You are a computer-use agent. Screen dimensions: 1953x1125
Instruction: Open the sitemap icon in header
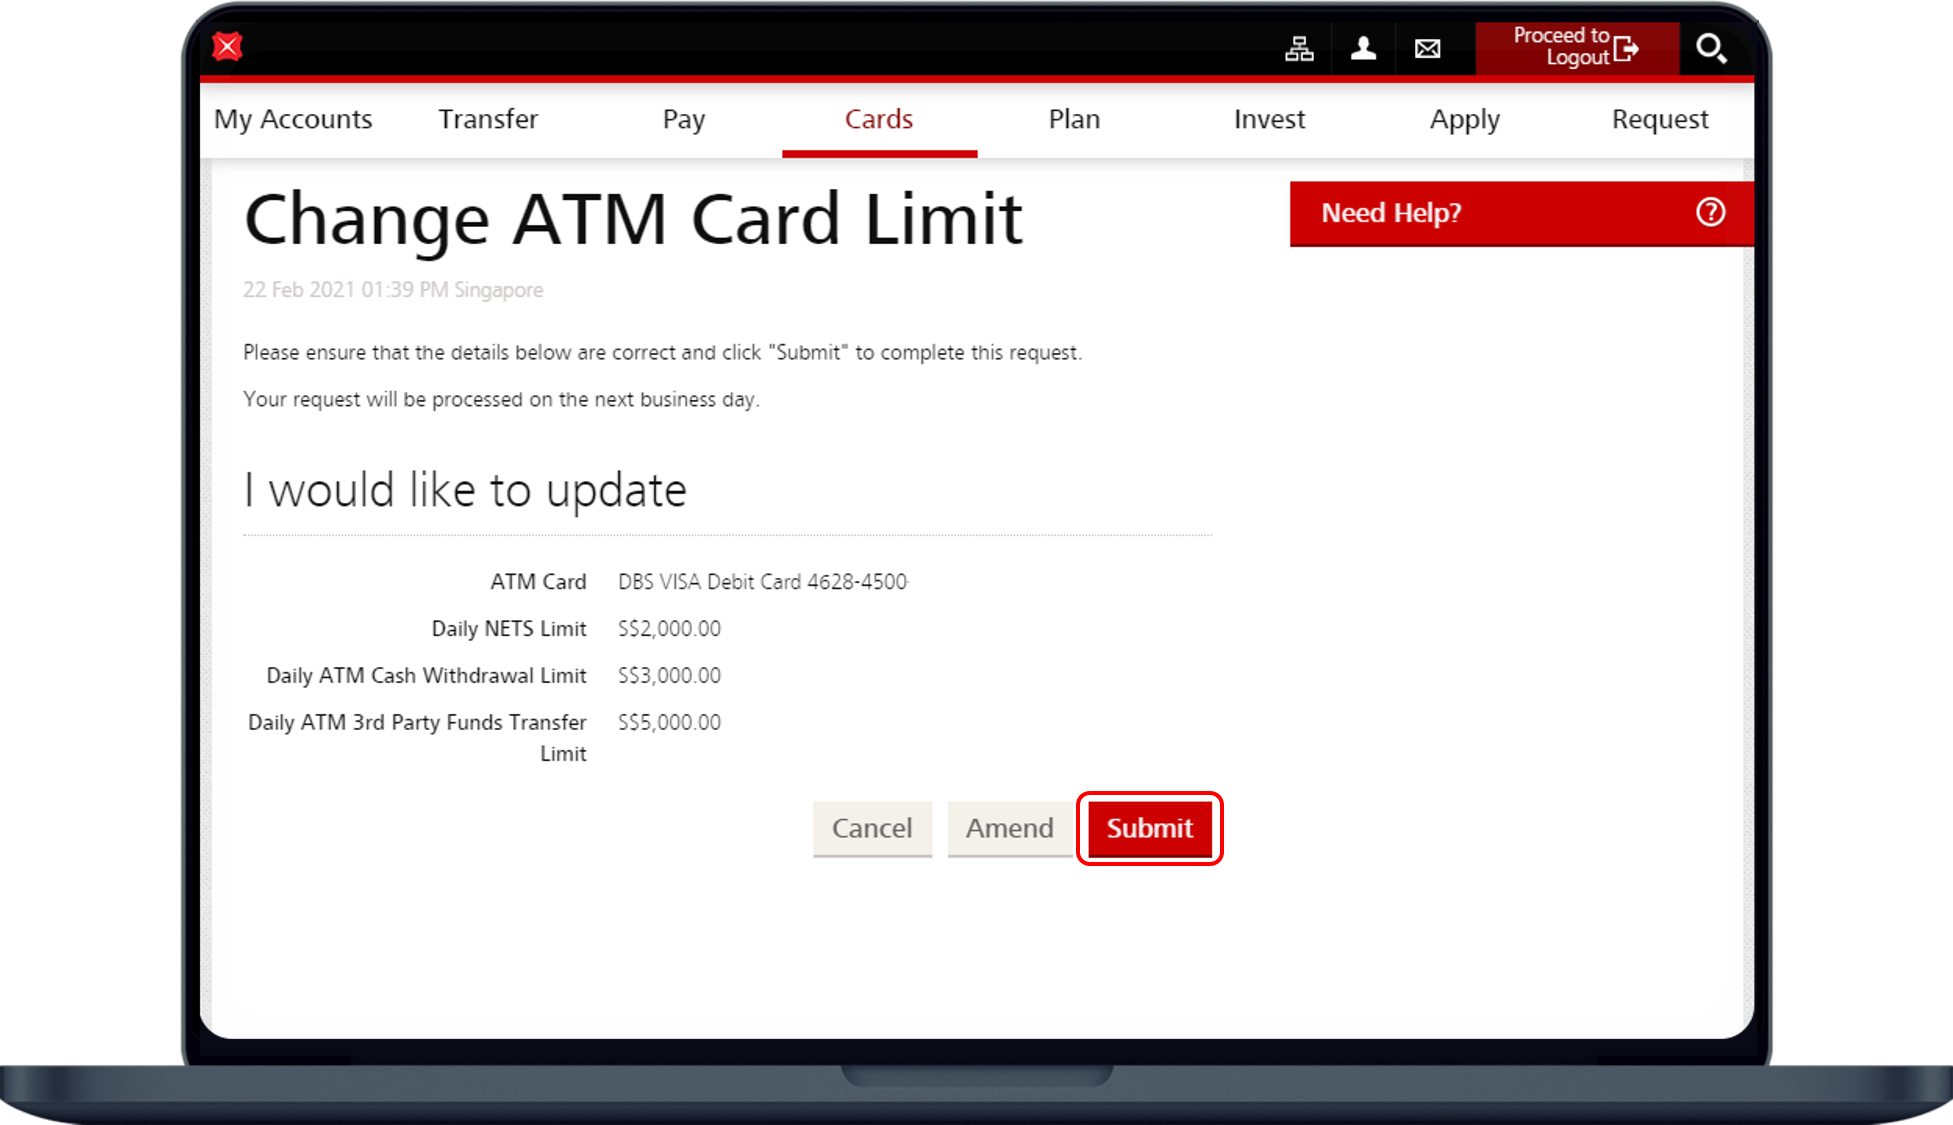pyautogui.click(x=1299, y=48)
